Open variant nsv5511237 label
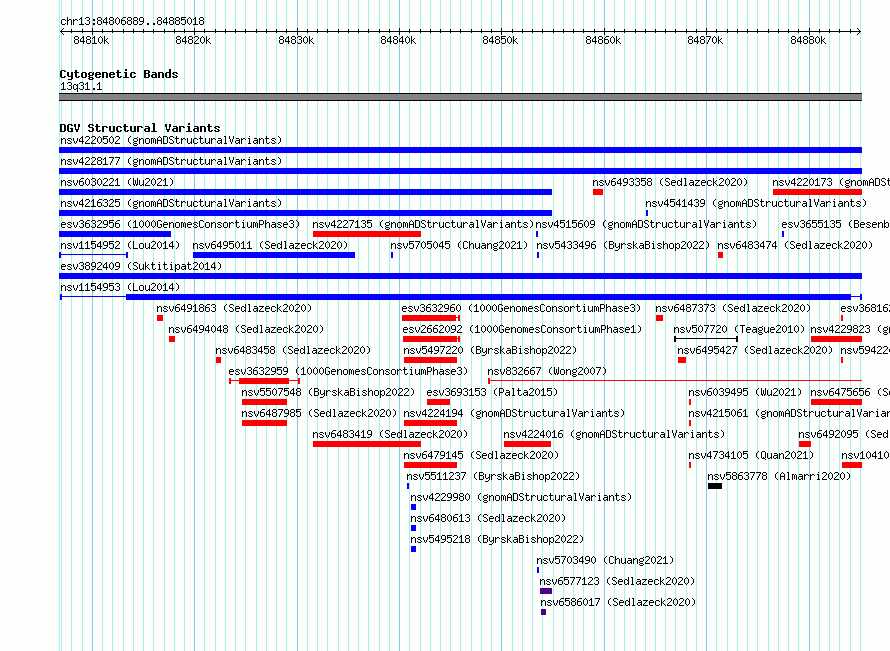The width and height of the screenshot is (890, 651). [493, 476]
